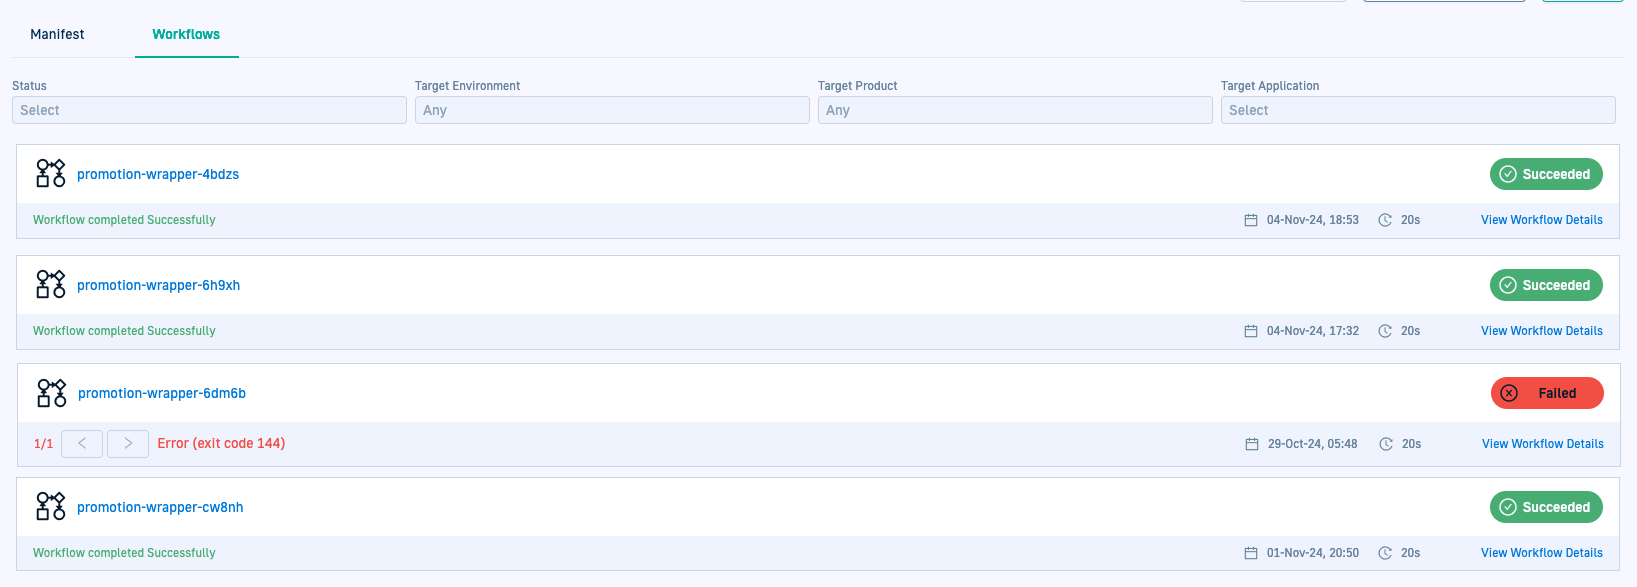Open the Status filter dropdown
Screen dimensions: 1637x587
pyautogui.click(x=209, y=110)
